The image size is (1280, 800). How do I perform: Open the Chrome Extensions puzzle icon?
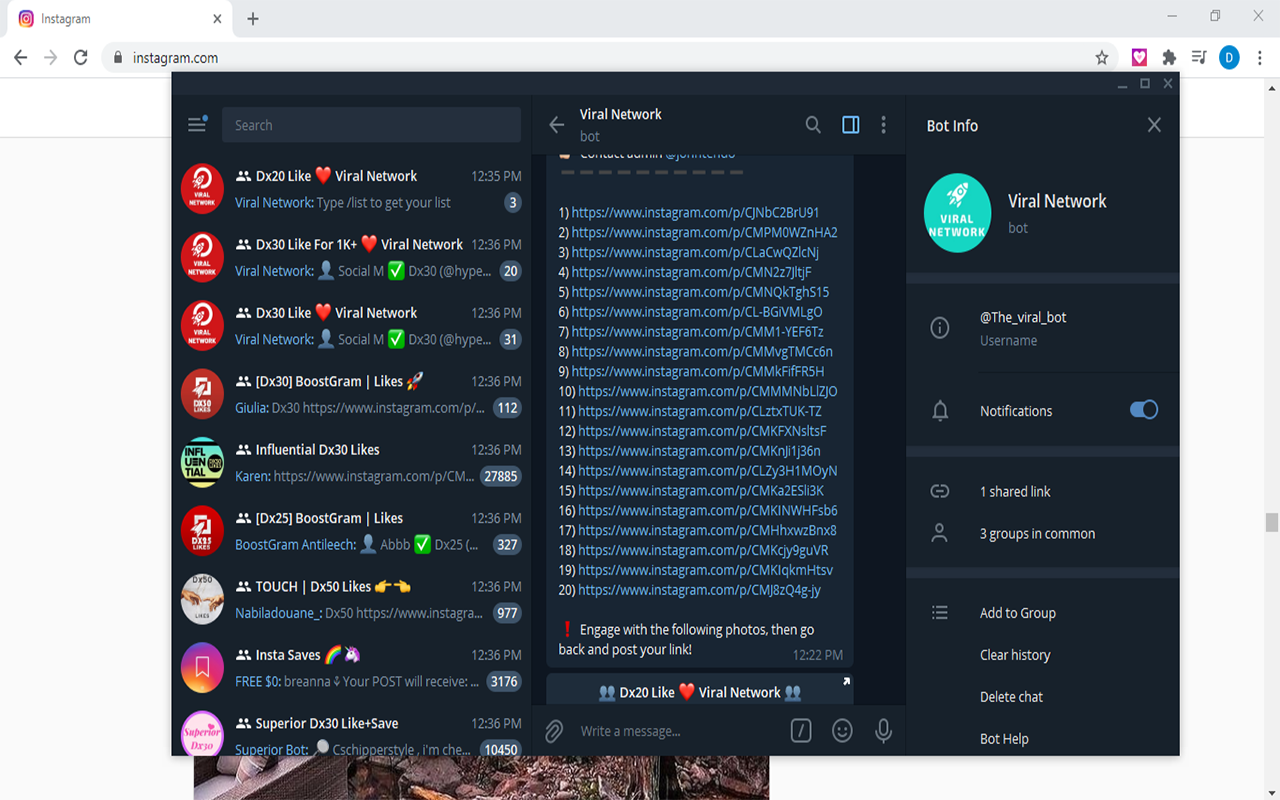click(1169, 58)
